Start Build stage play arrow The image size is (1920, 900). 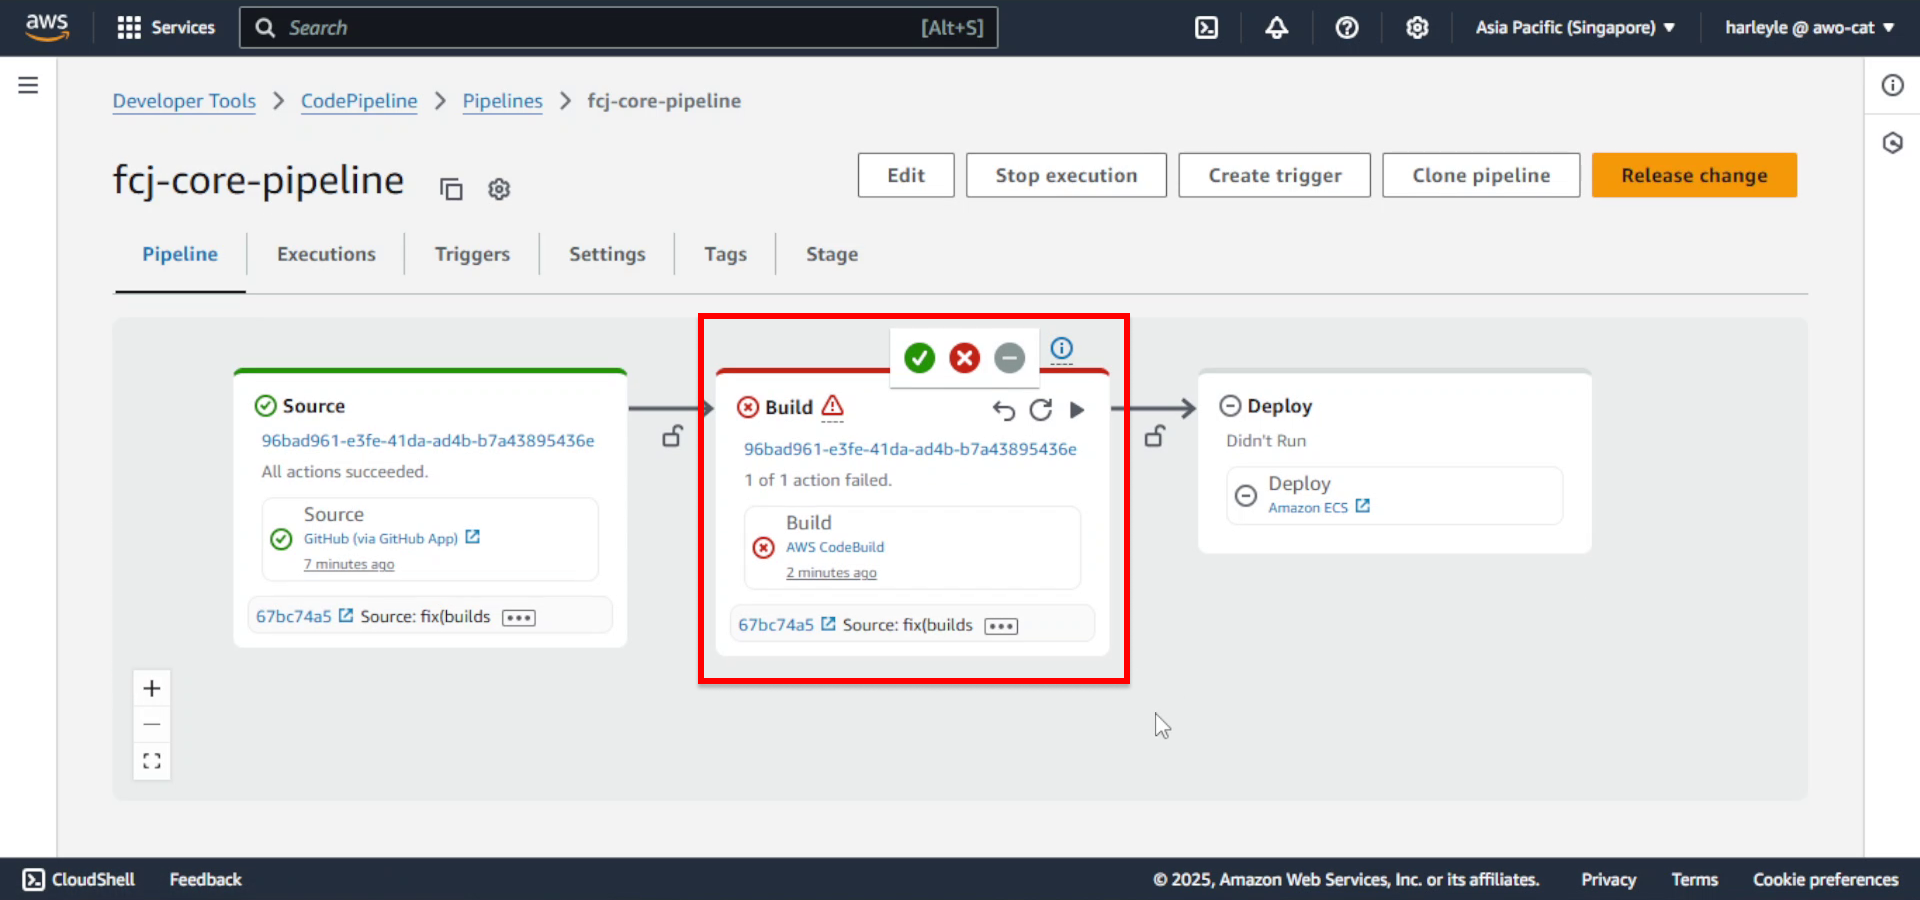point(1077,410)
